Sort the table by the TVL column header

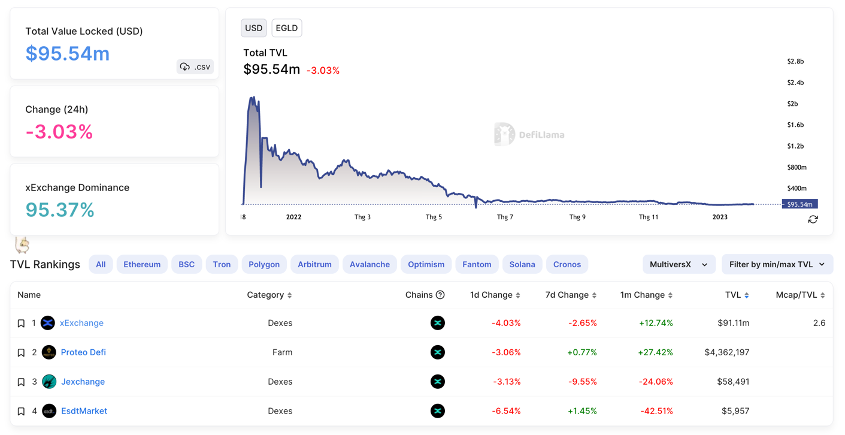738,295
